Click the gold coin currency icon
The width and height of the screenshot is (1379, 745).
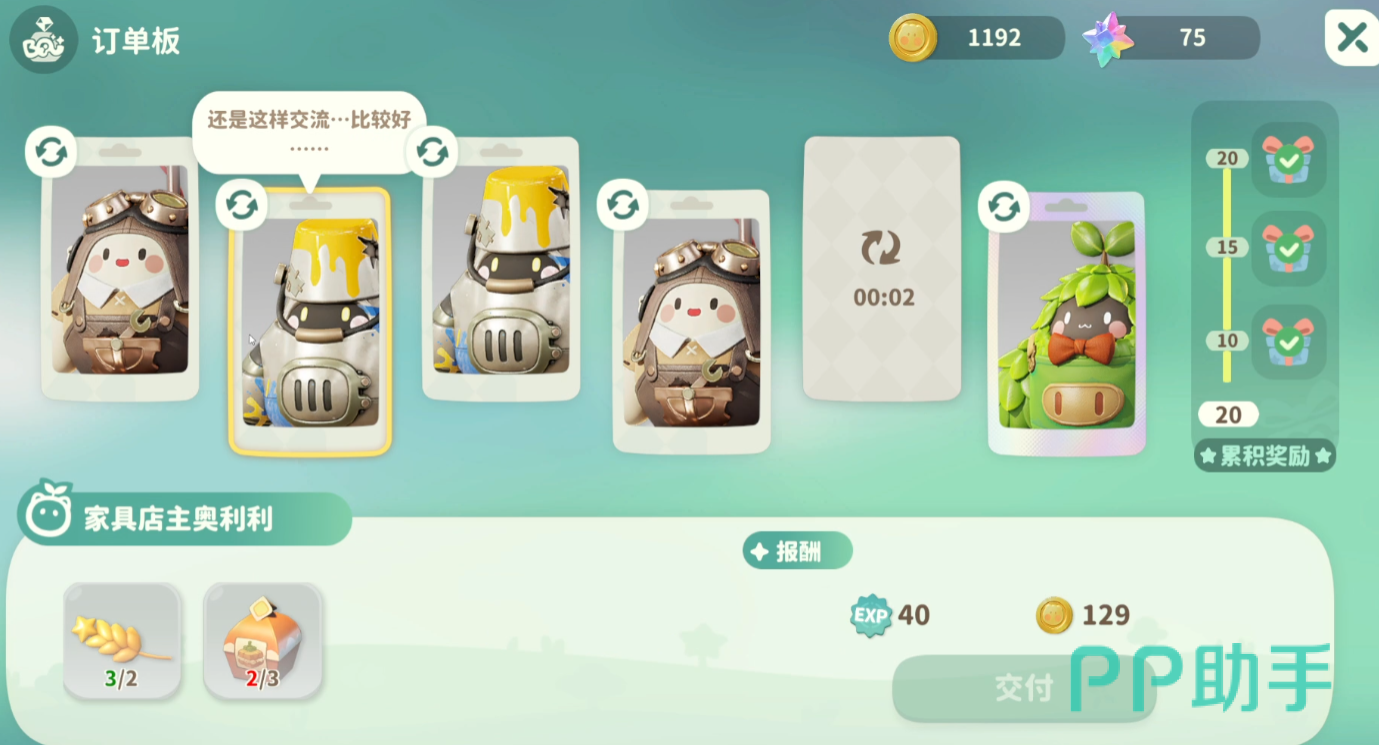pos(913,38)
